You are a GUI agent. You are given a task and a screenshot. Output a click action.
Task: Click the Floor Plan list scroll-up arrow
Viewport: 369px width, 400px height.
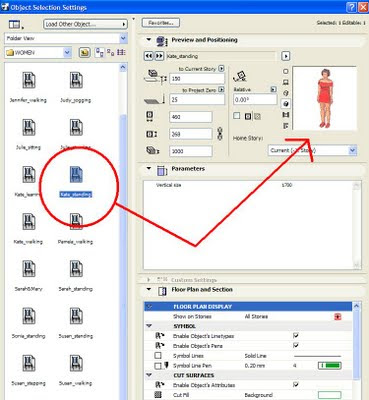click(x=356, y=306)
